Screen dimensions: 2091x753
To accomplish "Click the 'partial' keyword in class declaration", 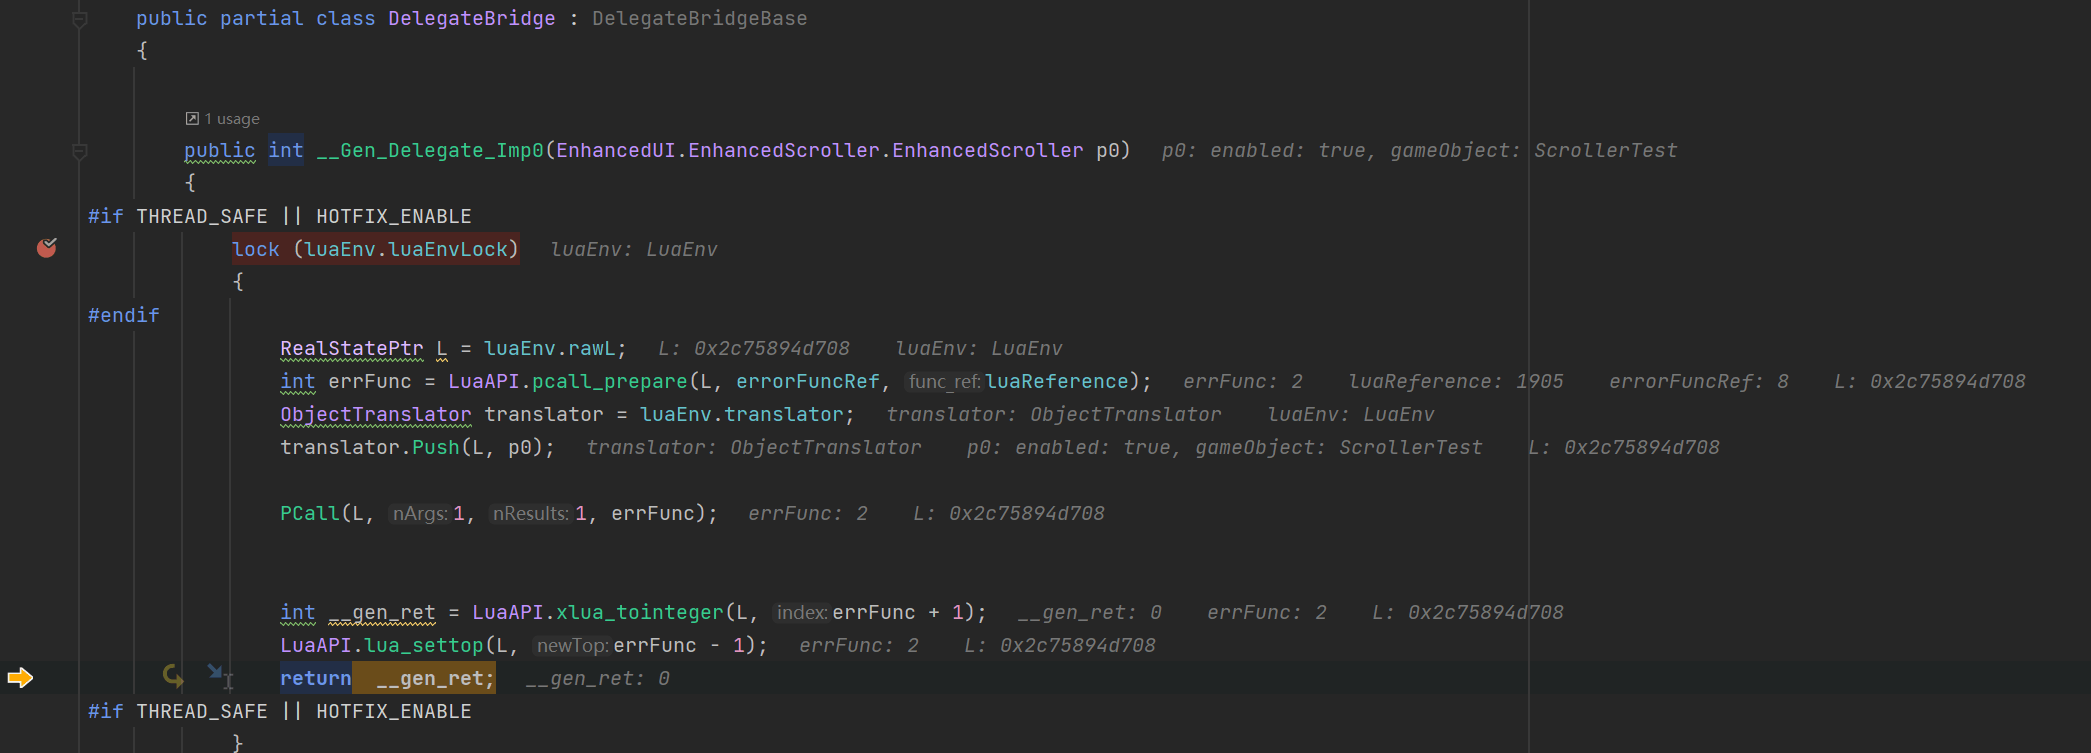I will [262, 18].
